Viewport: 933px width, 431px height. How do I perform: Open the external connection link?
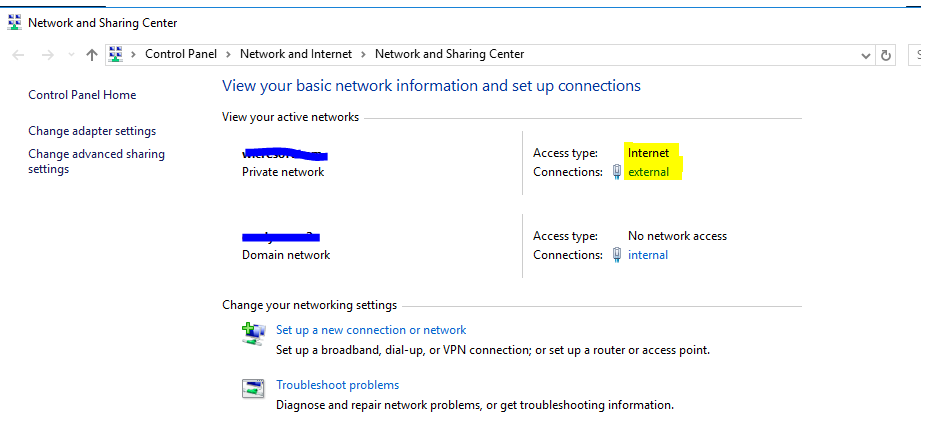click(648, 172)
